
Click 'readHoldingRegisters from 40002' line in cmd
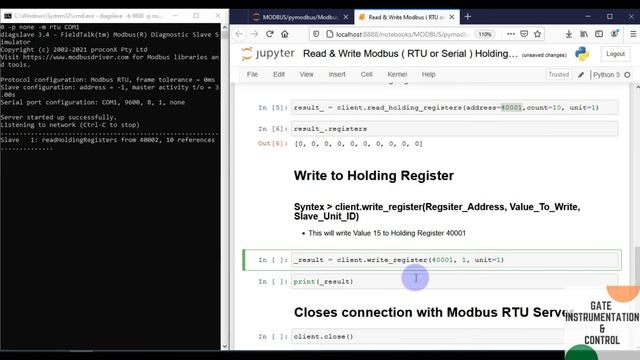pos(107,140)
